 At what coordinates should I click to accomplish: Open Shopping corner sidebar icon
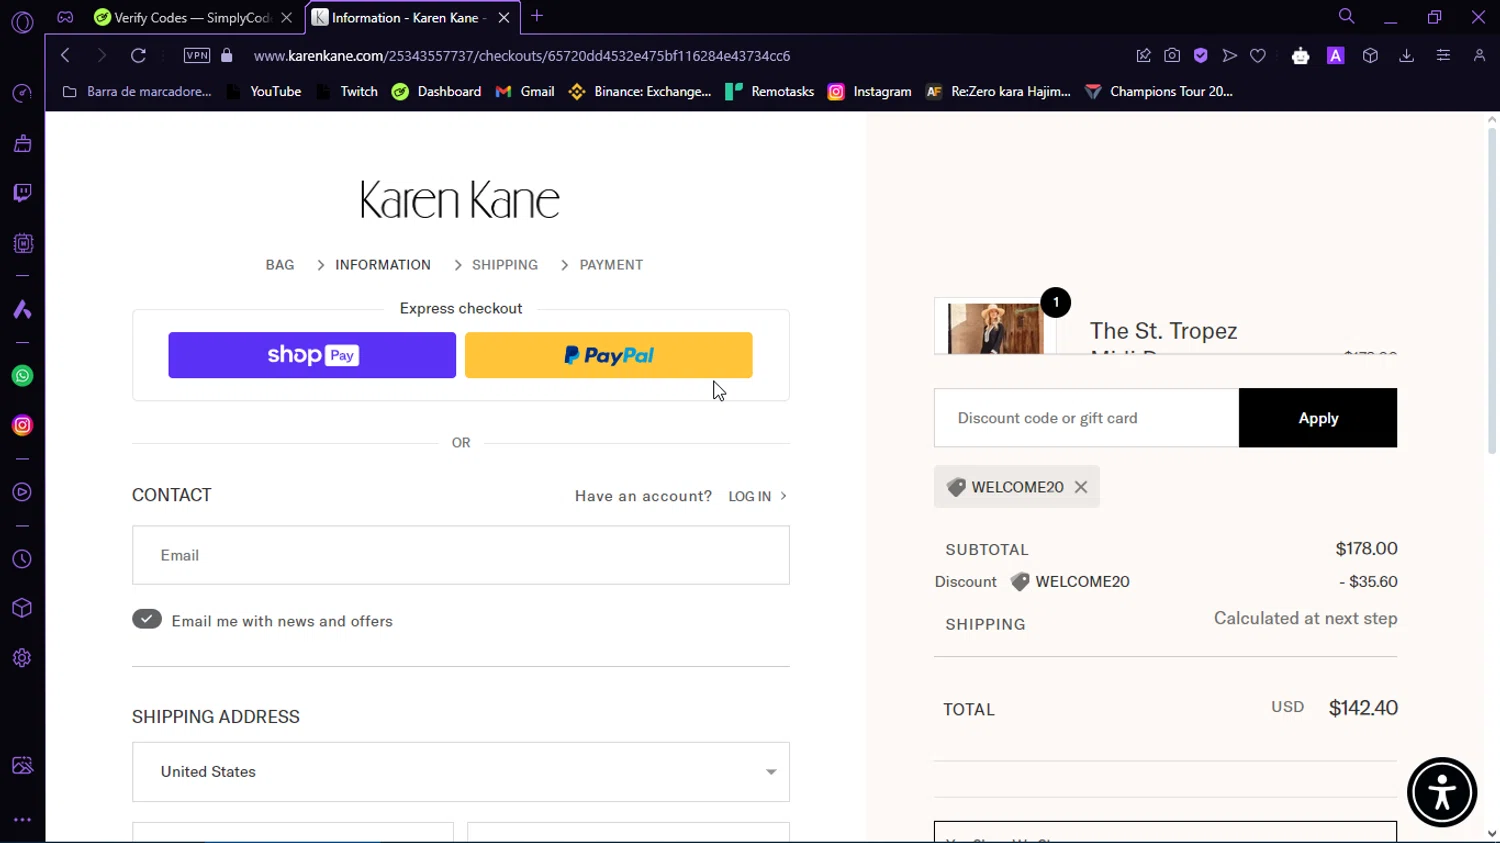tap(22, 144)
